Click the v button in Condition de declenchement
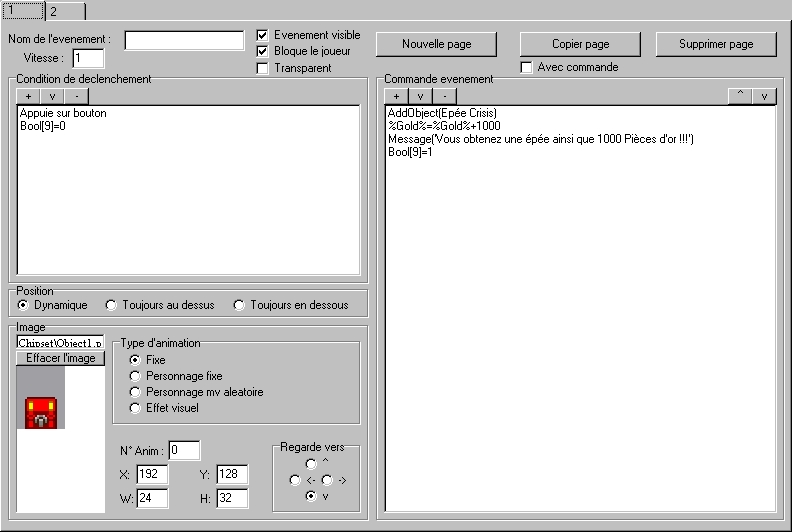This screenshot has width=792, height=532. [53, 96]
